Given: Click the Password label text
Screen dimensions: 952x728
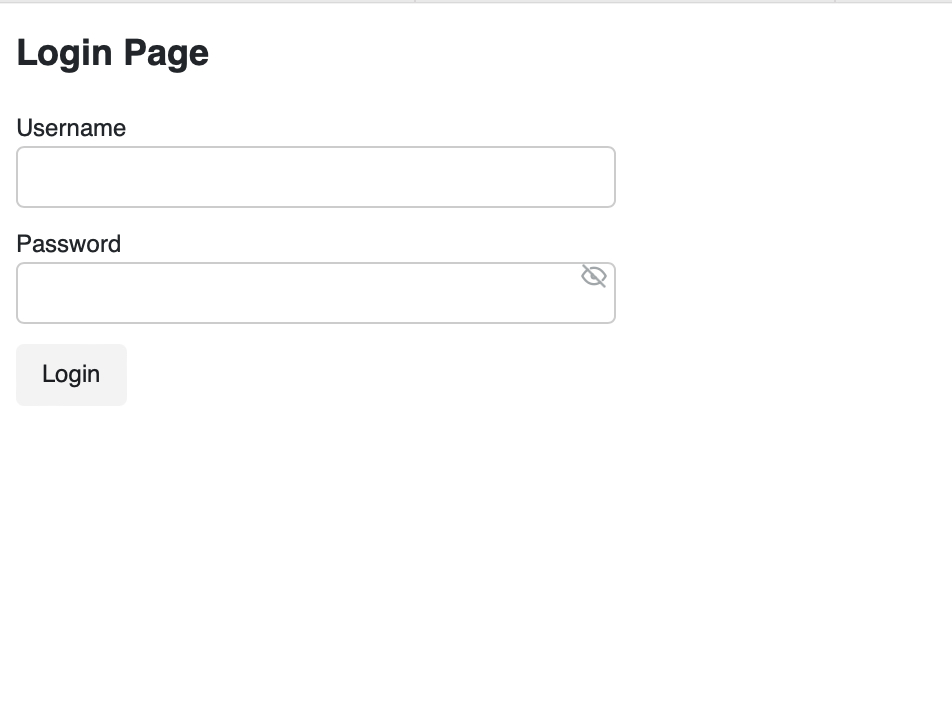Looking at the screenshot, I should point(69,244).
